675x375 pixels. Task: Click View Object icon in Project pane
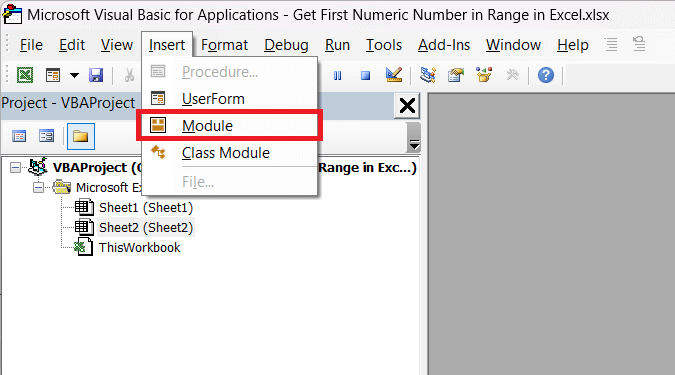[46, 136]
